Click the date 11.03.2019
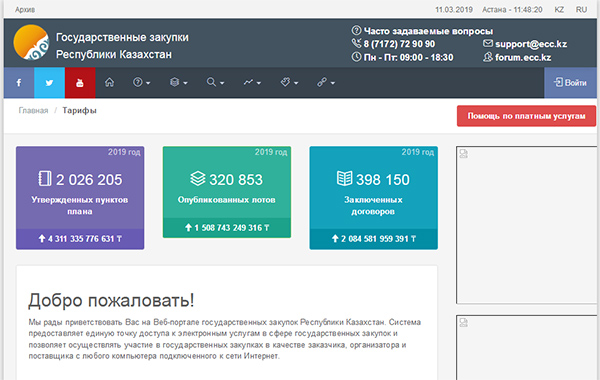 [454, 10]
